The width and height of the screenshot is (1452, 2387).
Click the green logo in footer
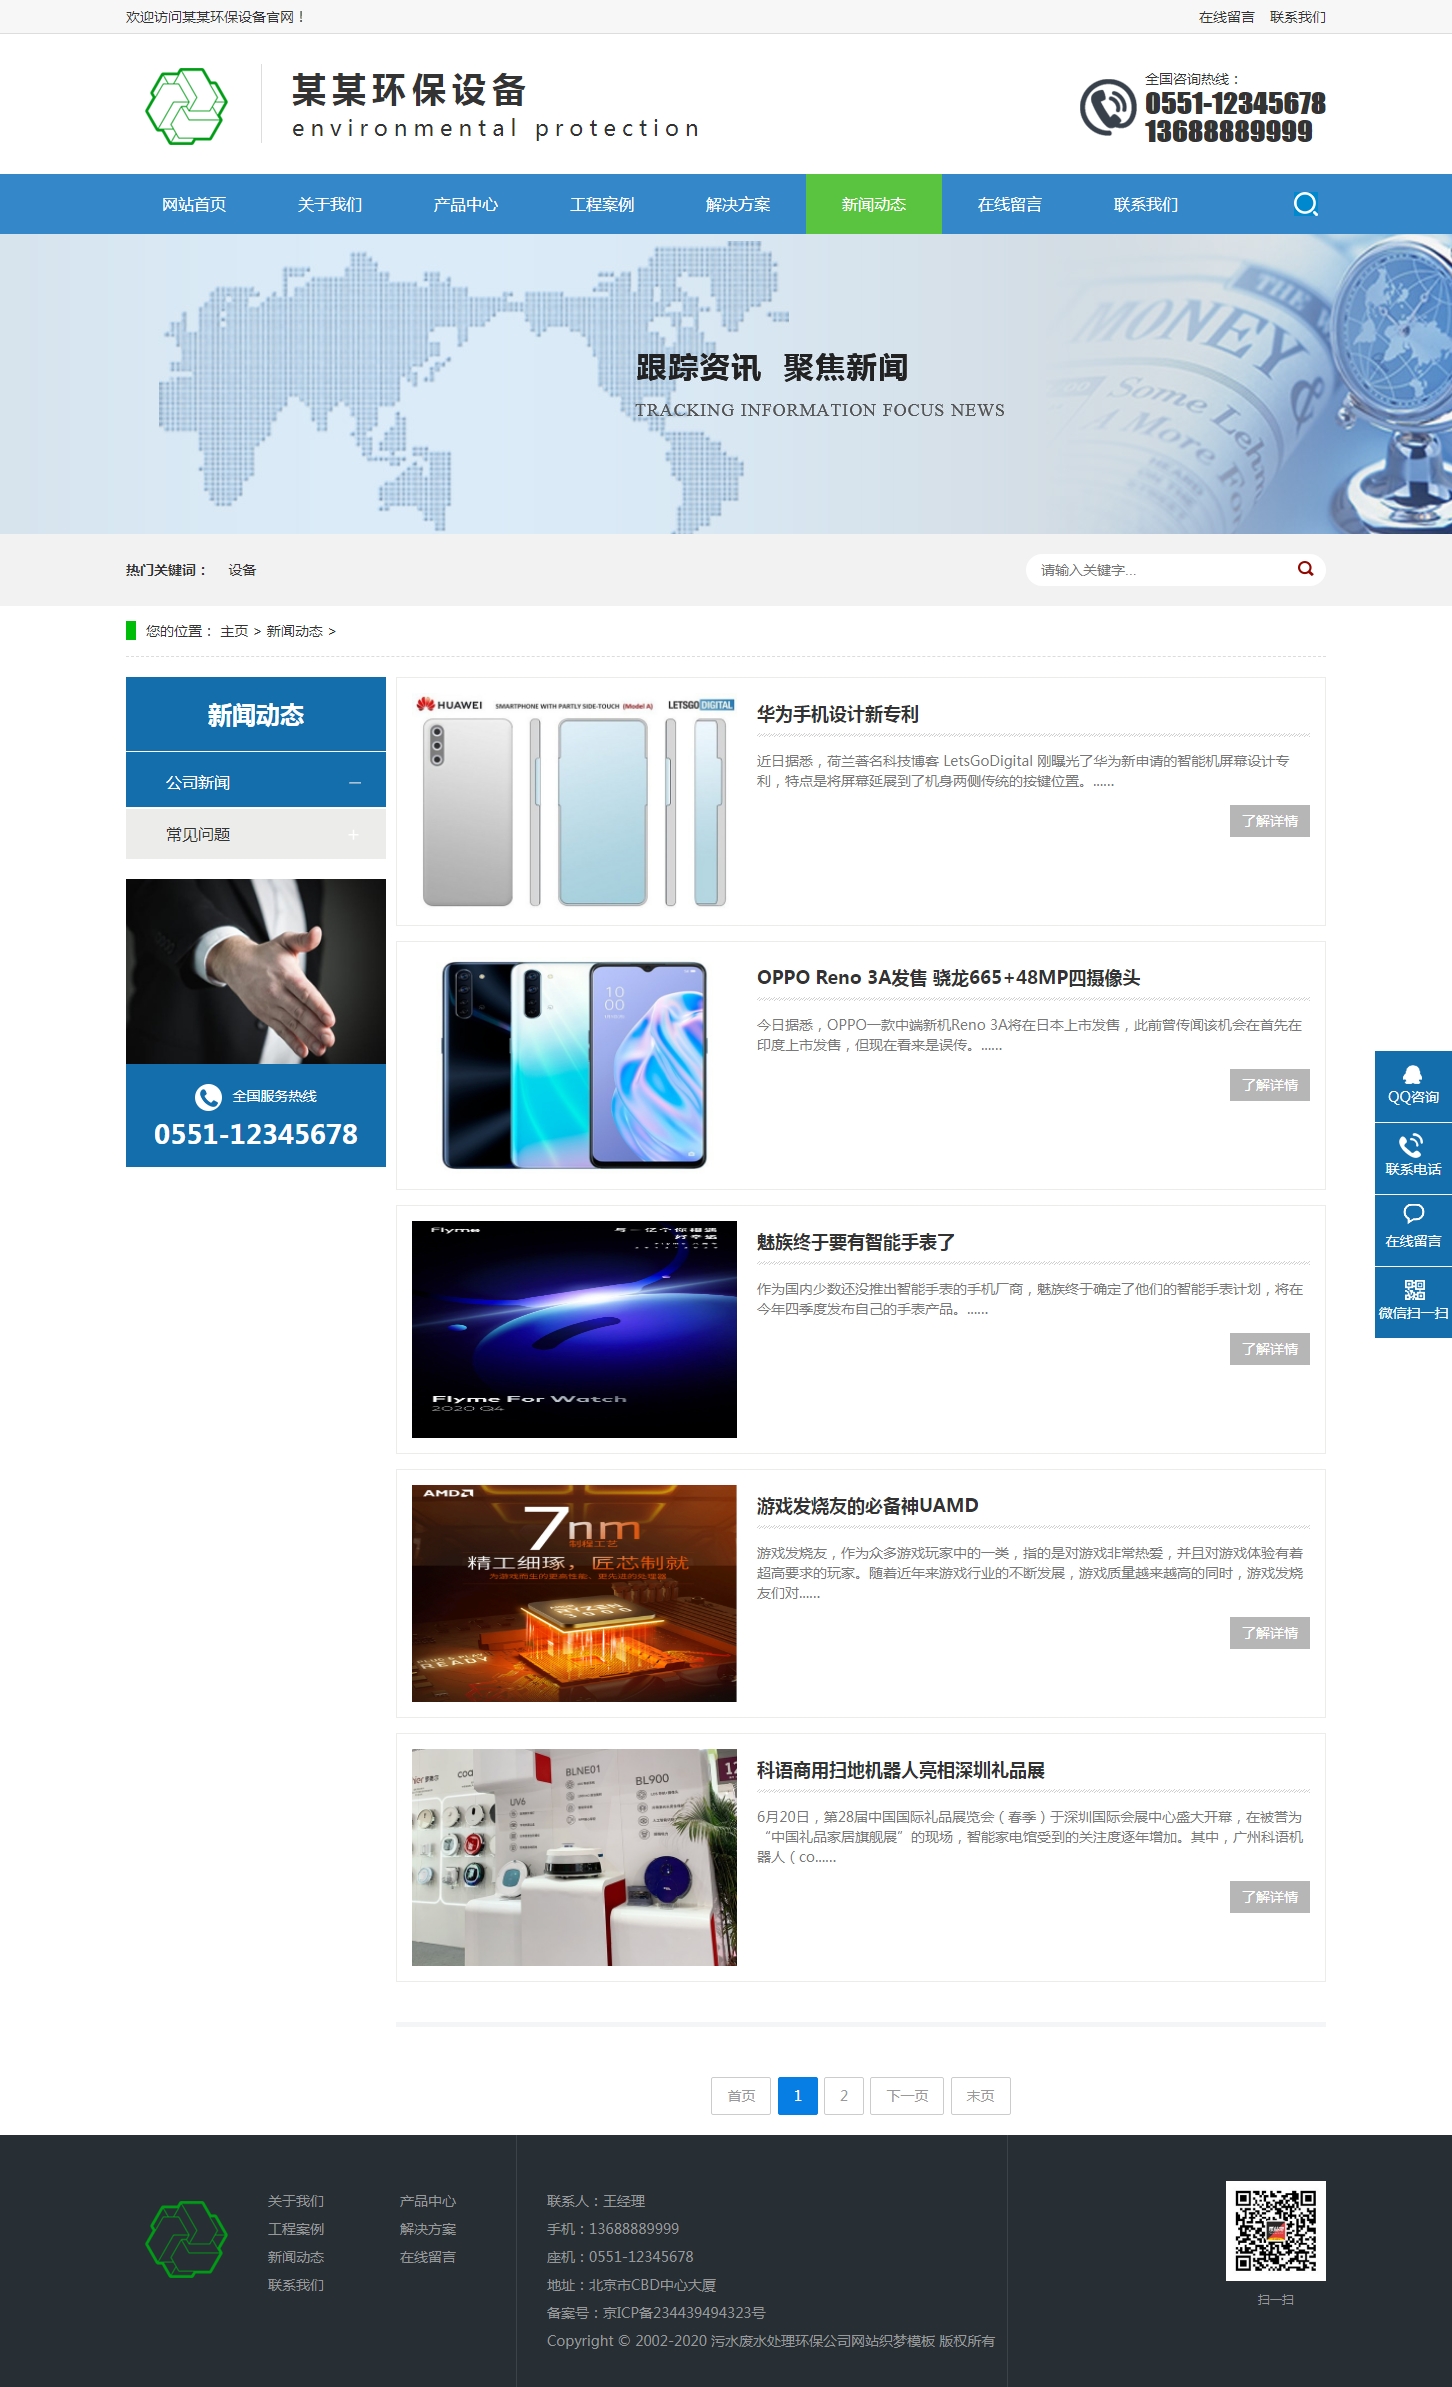tap(187, 2239)
